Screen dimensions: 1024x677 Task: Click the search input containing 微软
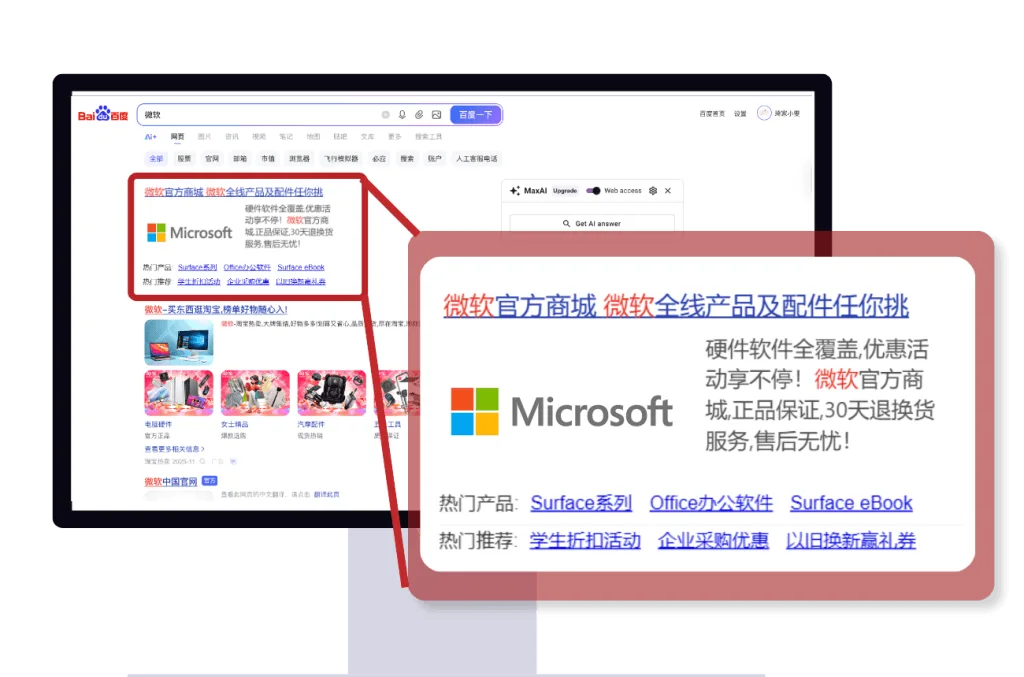pyautogui.click(x=261, y=115)
